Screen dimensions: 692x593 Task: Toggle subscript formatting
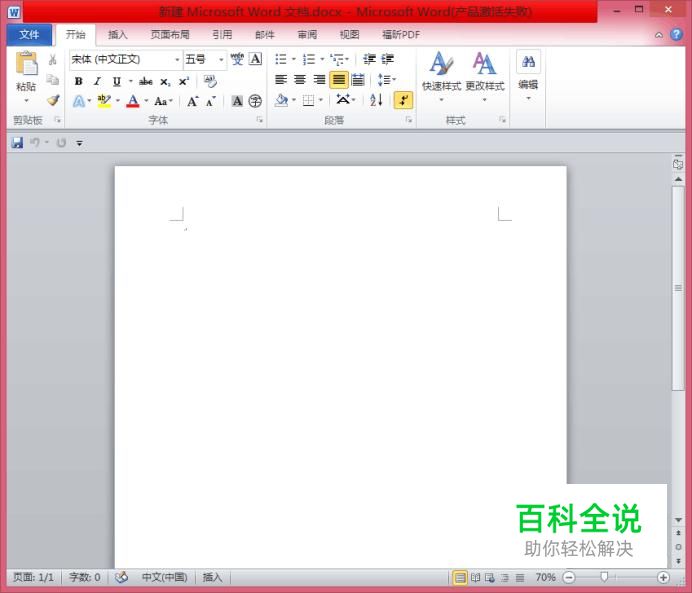click(x=165, y=82)
